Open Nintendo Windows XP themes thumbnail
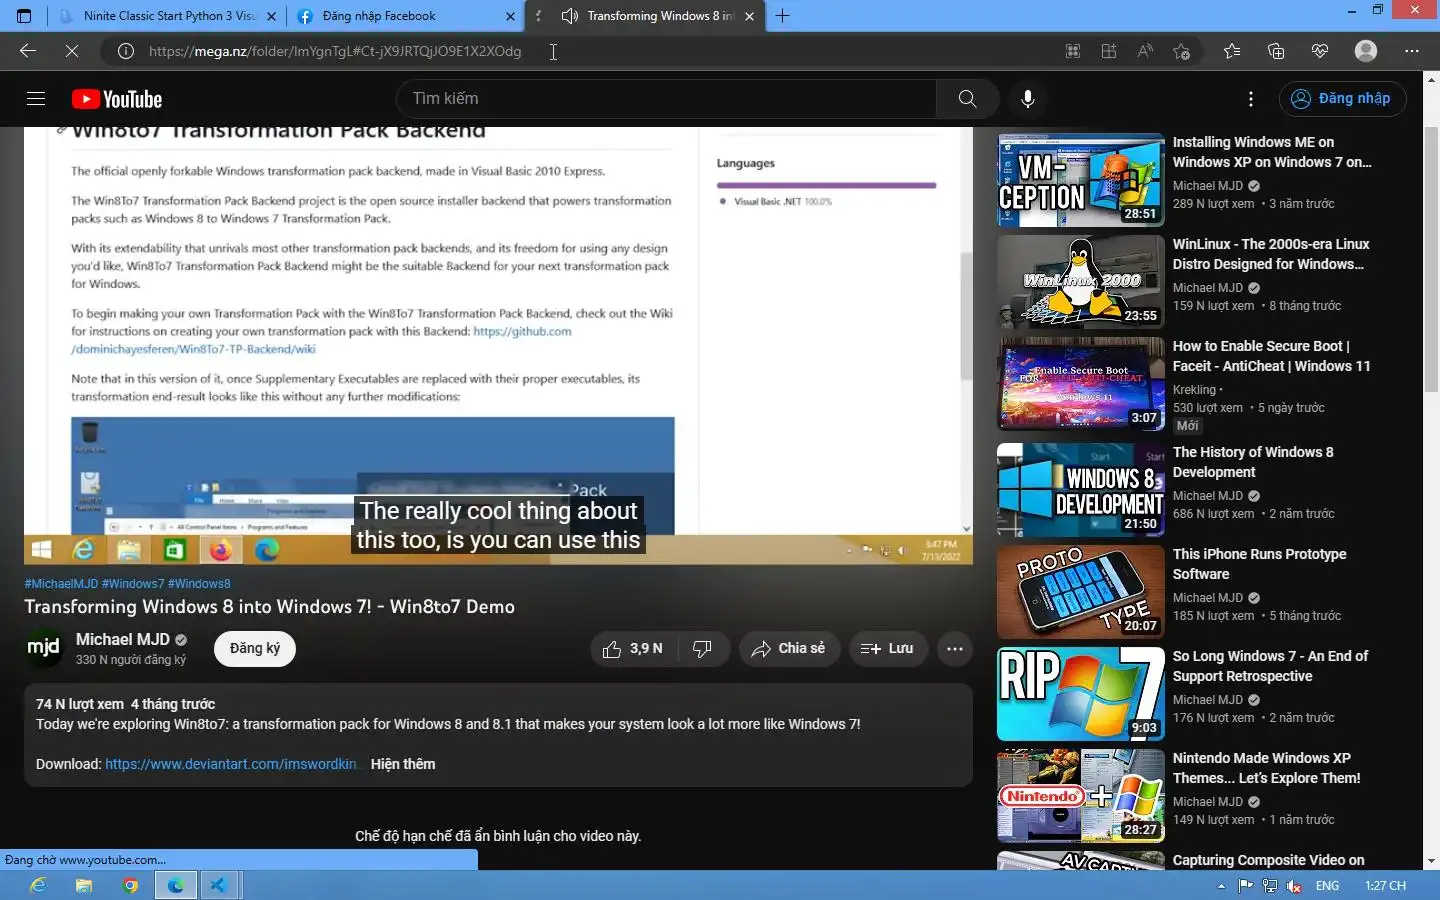This screenshot has height=900, width=1440. [1081, 796]
